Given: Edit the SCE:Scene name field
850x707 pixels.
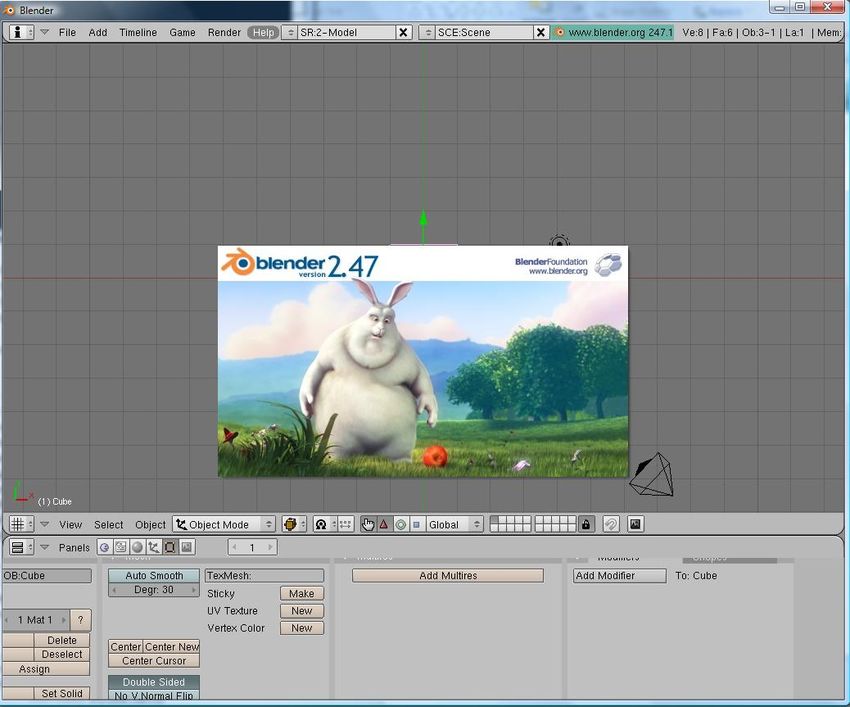Looking at the screenshot, I should point(484,33).
